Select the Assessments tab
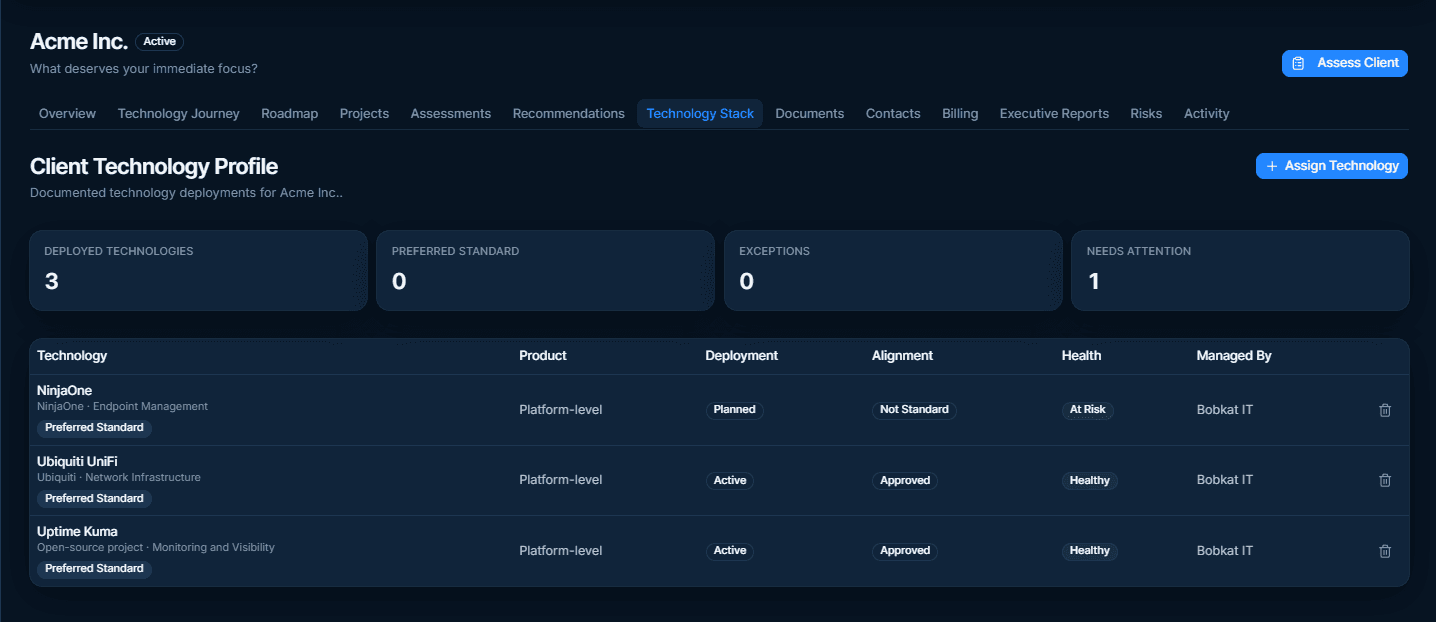This screenshot has height=622, width=1436. coord(451,114)
